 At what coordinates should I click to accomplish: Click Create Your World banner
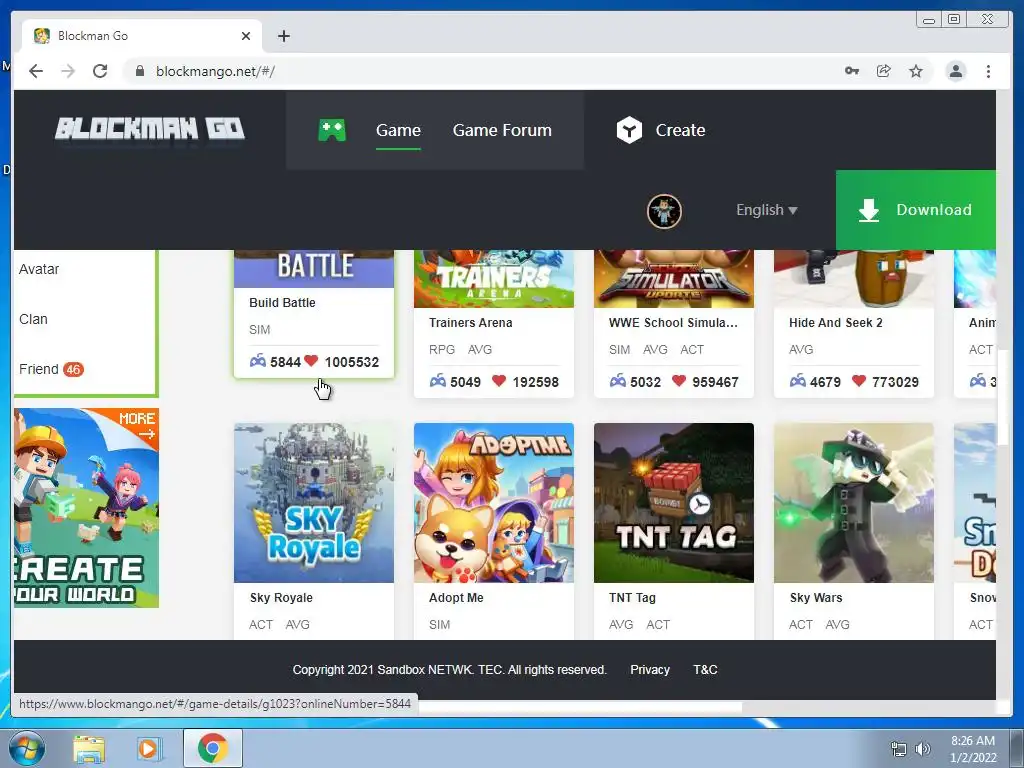pos(86,508)
